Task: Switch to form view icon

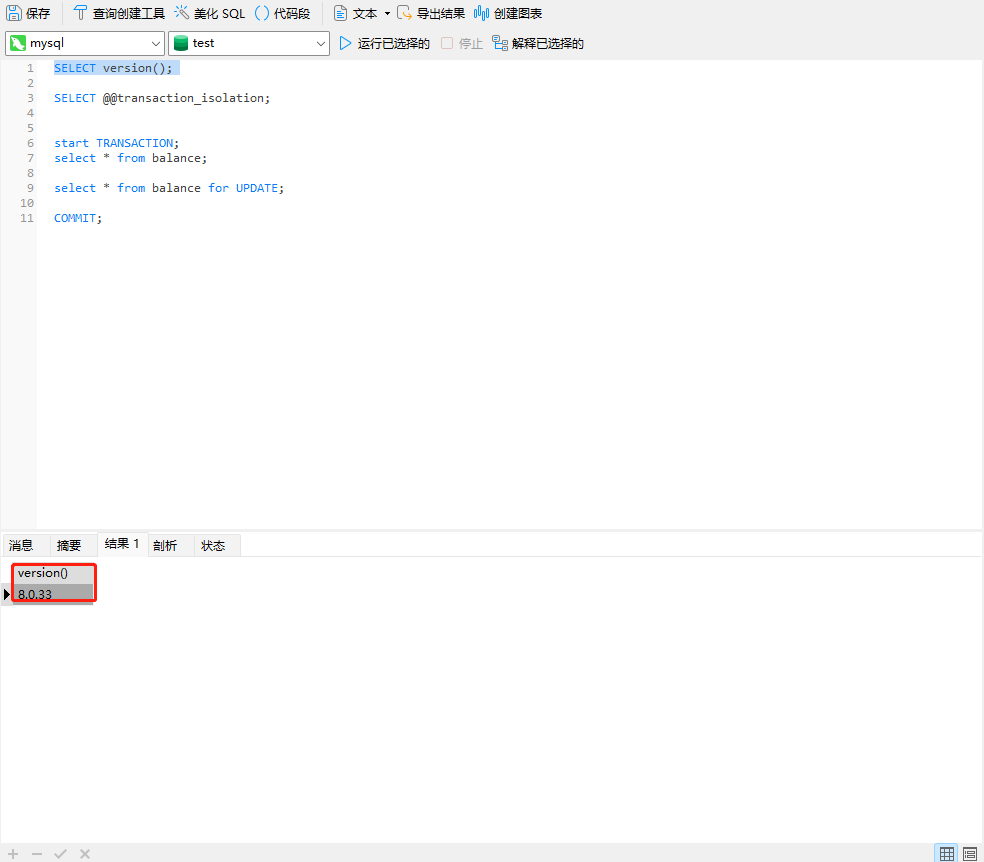Action: pos(970,853)
